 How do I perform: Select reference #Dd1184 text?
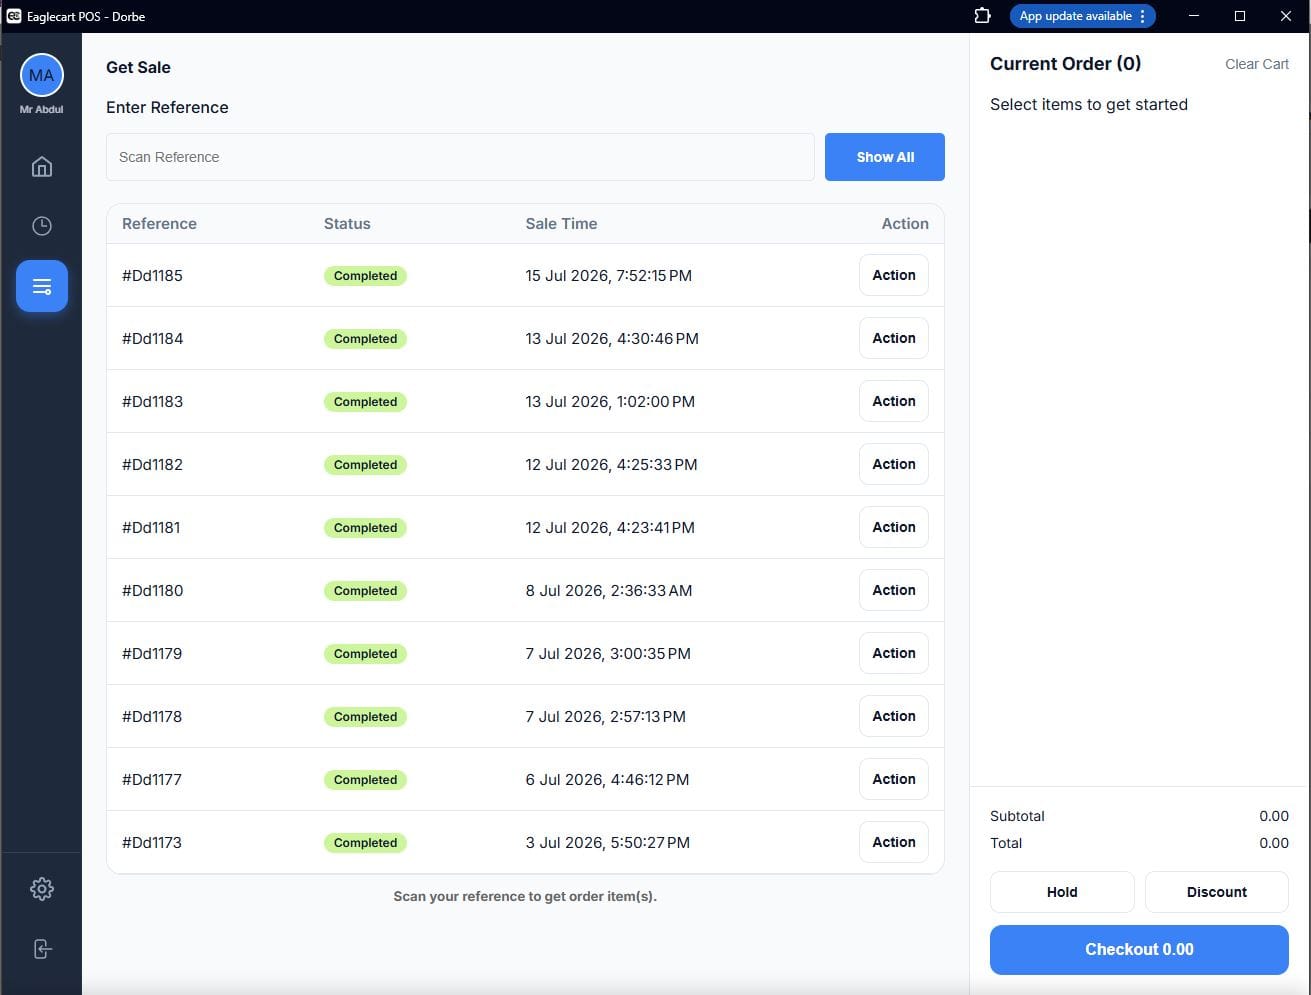(x=153, y=339)
